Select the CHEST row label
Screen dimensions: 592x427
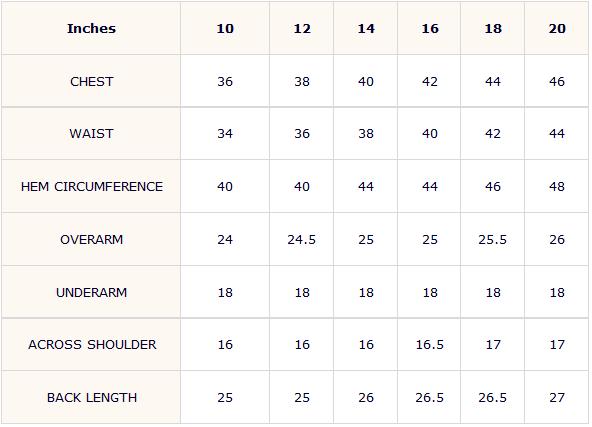click(x=91, y=82)
